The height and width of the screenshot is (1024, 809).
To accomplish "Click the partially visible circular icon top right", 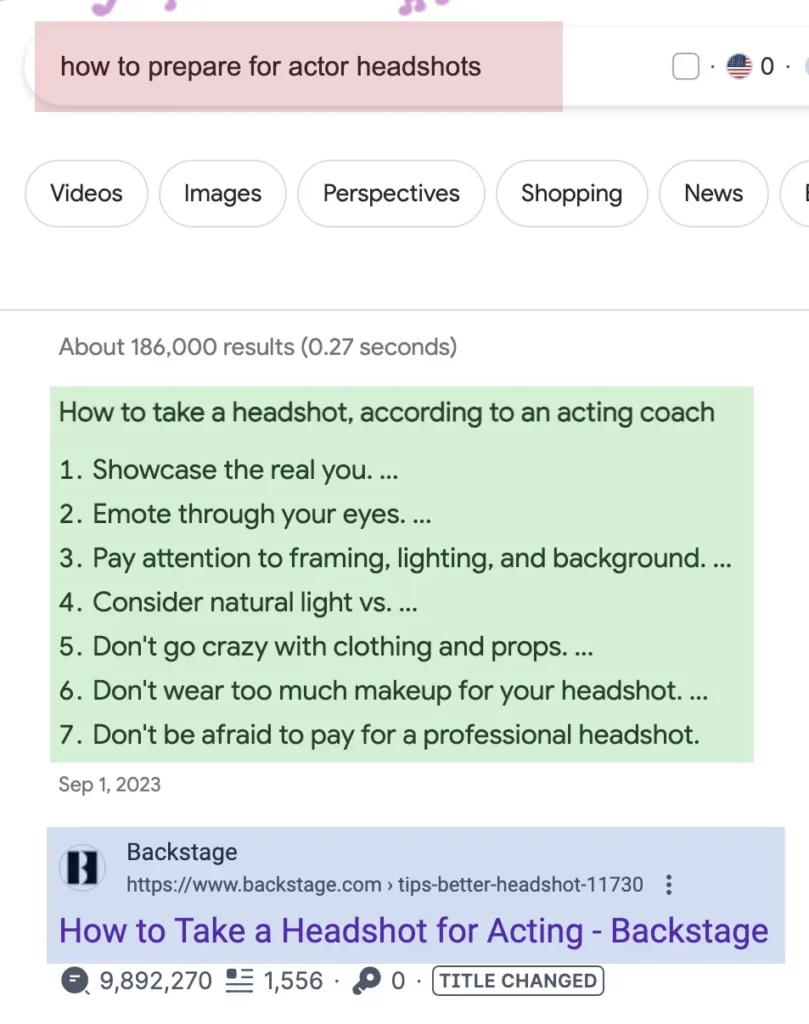I will coord(805,66).
